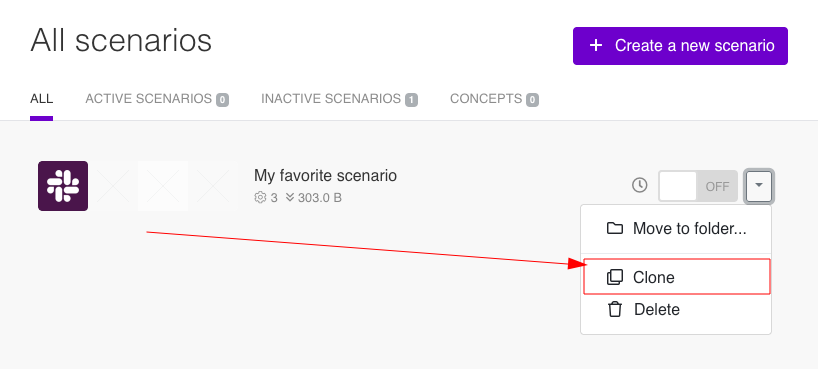Toggle the scenario OFF switch

coord(697,186)
